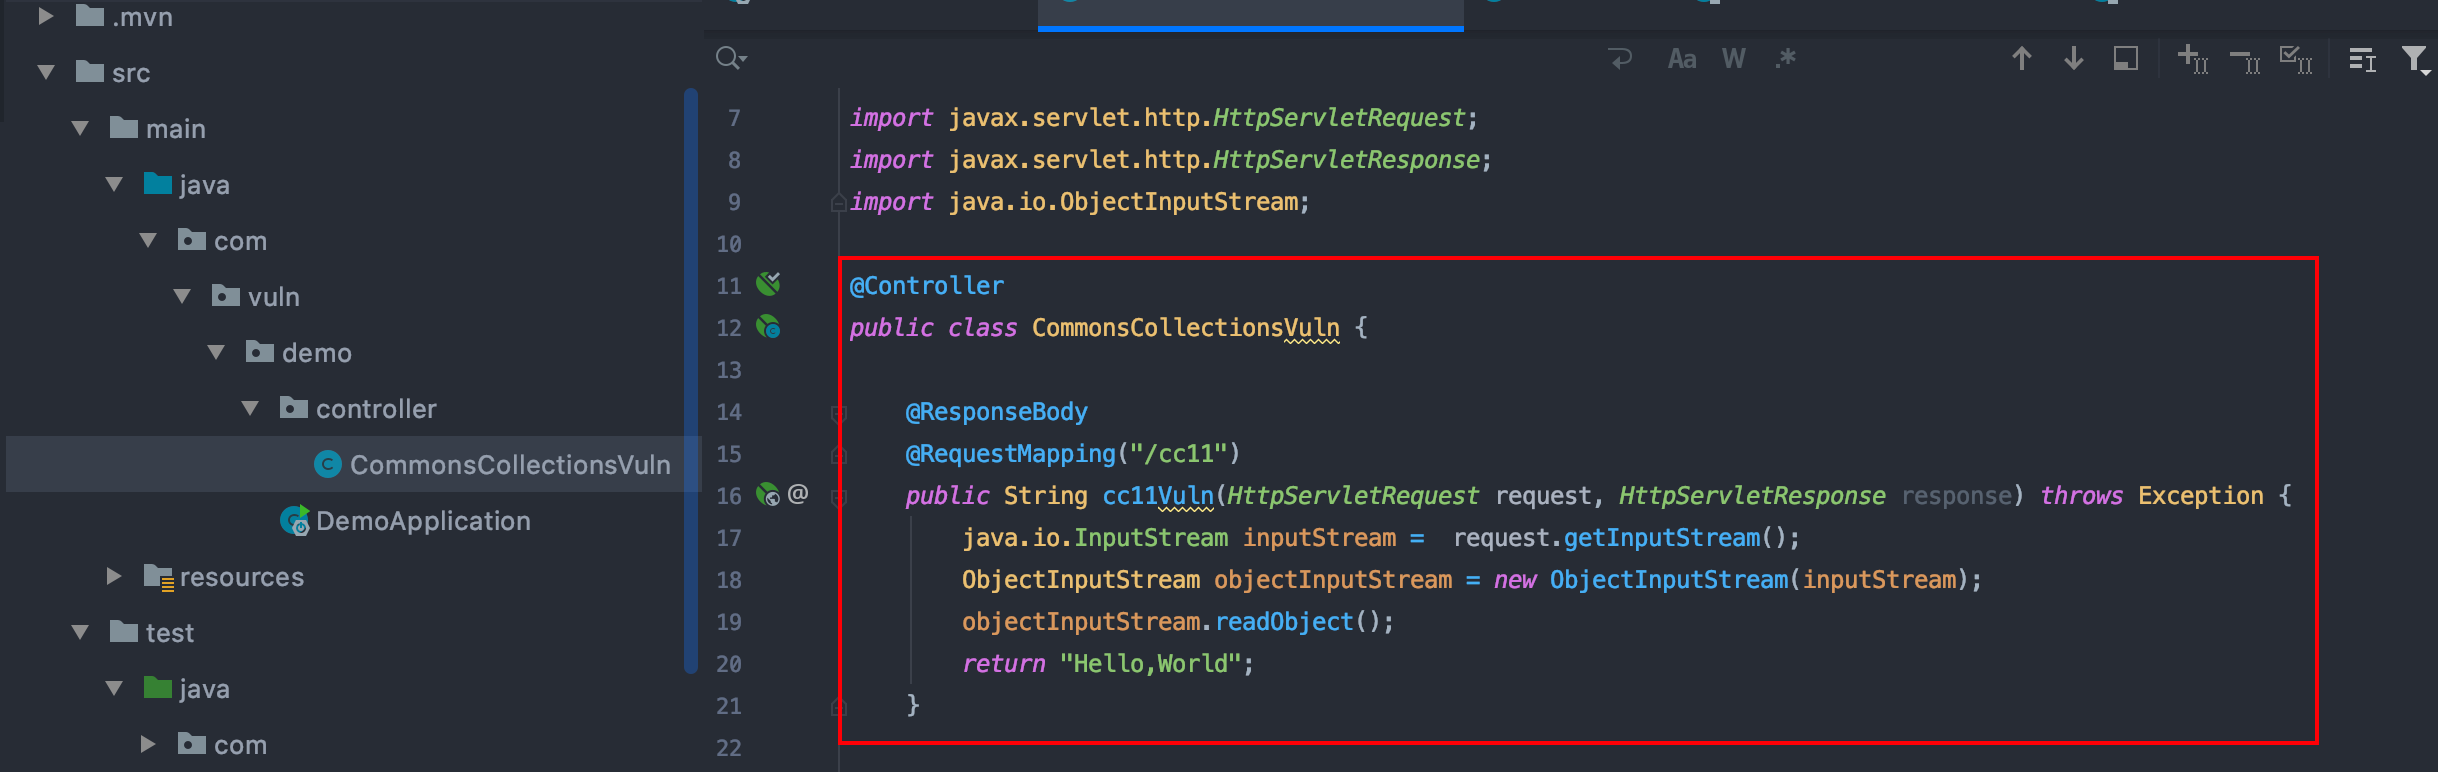This screenshot has height=772, width=2438.
Task: Unselect occurrence icon in find bar
Action: click(x=2245, y=61)
